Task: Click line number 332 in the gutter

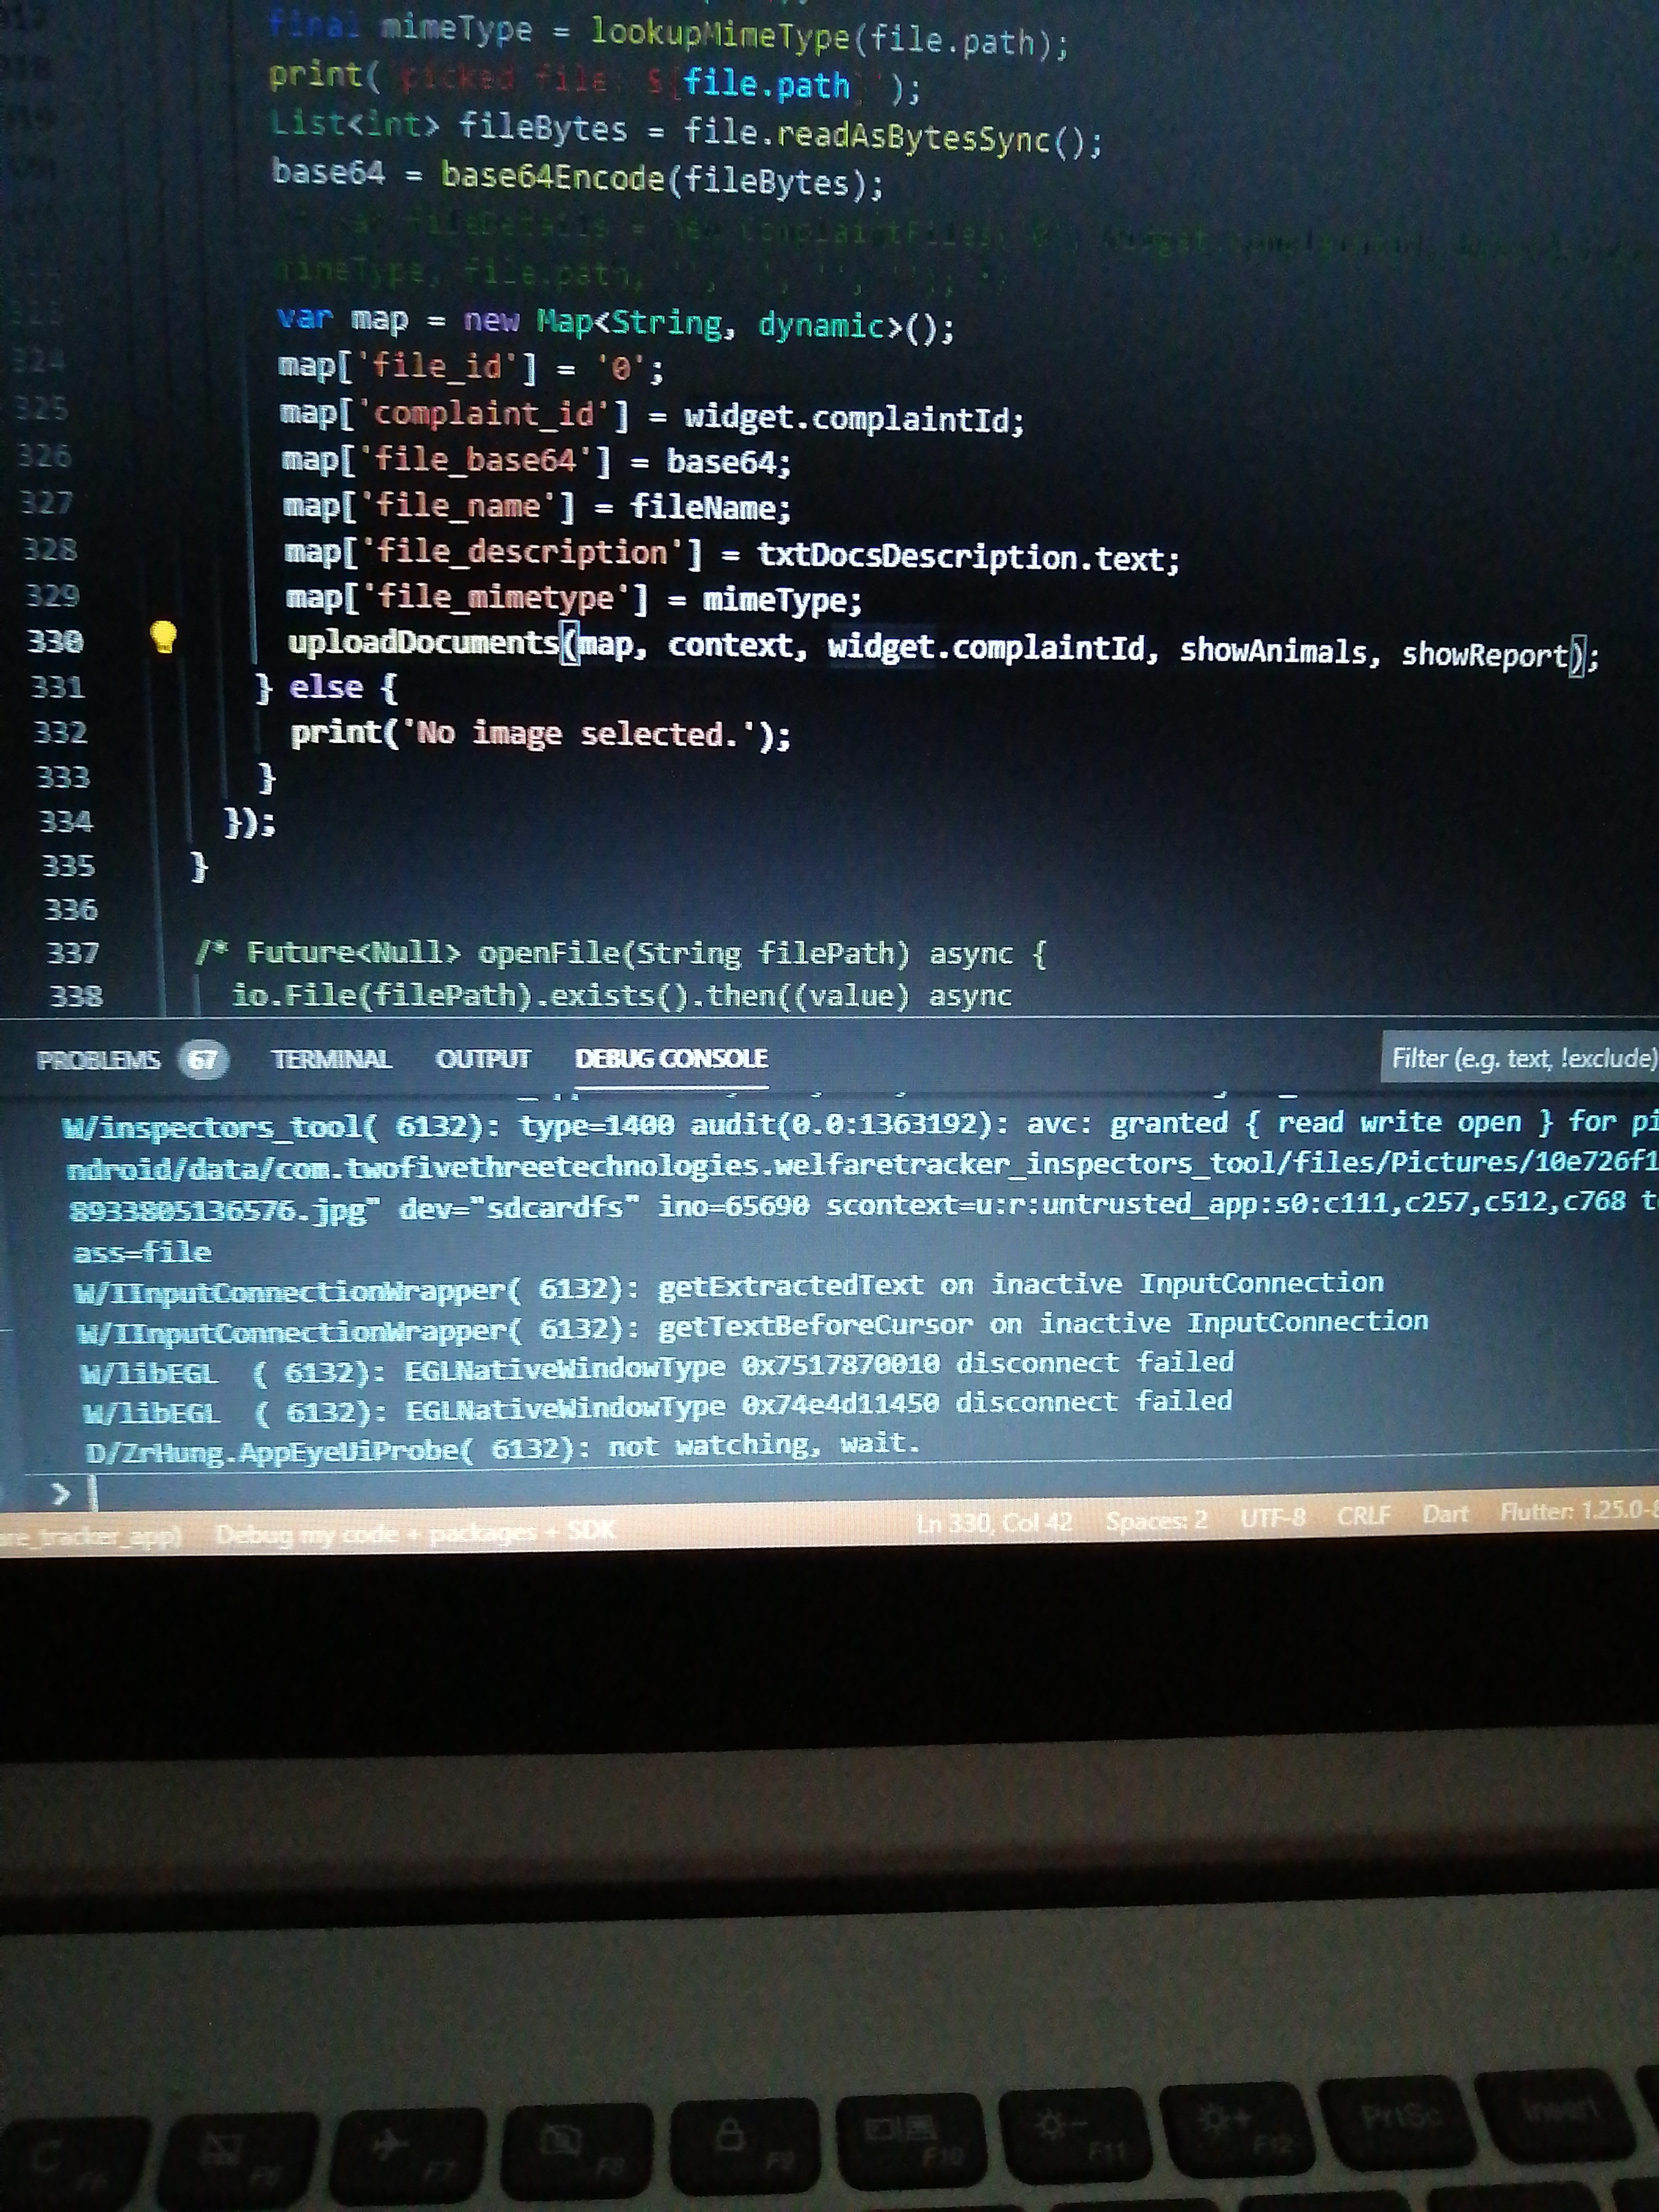Action: pyautogui.click(x=60, y=732)
